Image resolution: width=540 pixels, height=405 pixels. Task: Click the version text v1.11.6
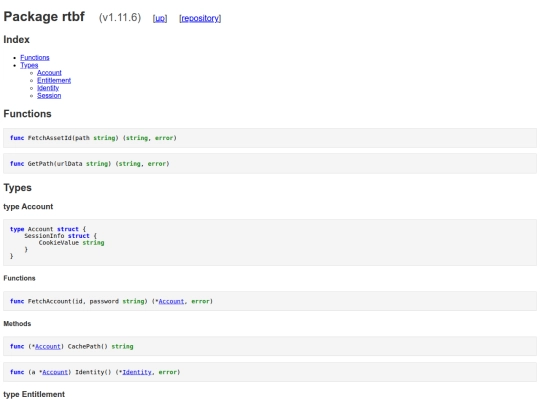120,18
